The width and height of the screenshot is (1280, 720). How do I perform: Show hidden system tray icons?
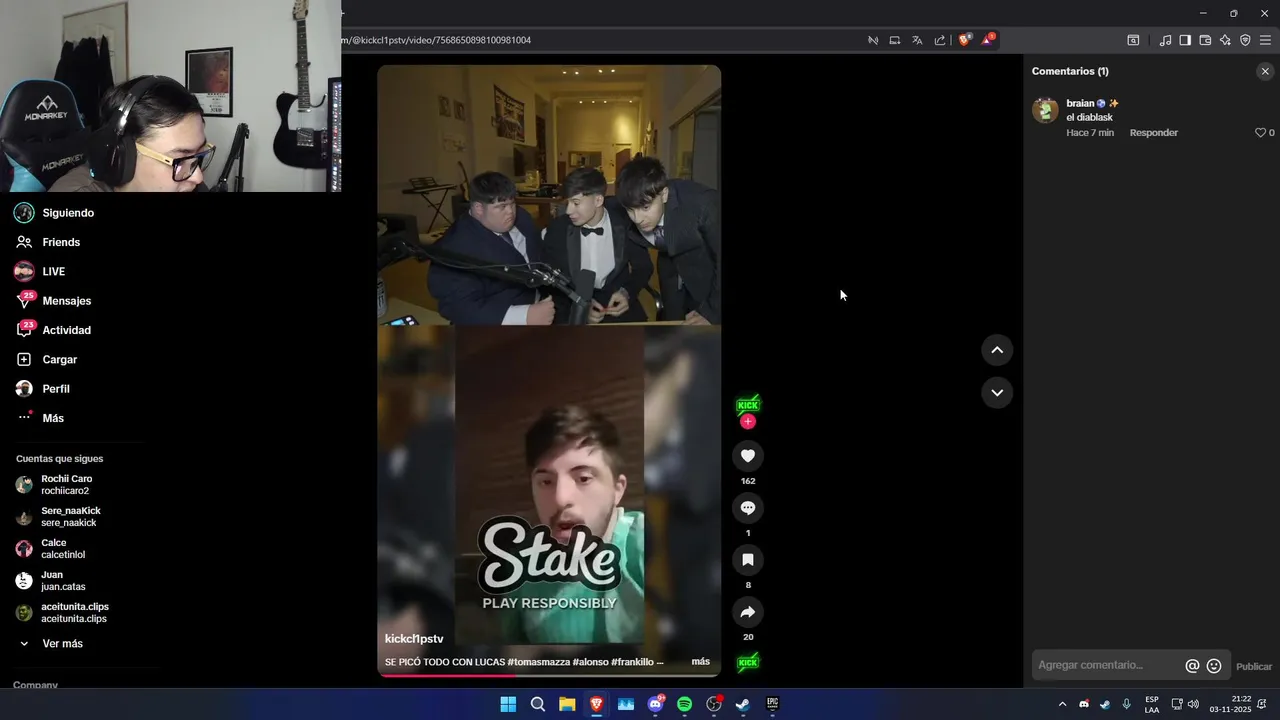pos(1062,704)
